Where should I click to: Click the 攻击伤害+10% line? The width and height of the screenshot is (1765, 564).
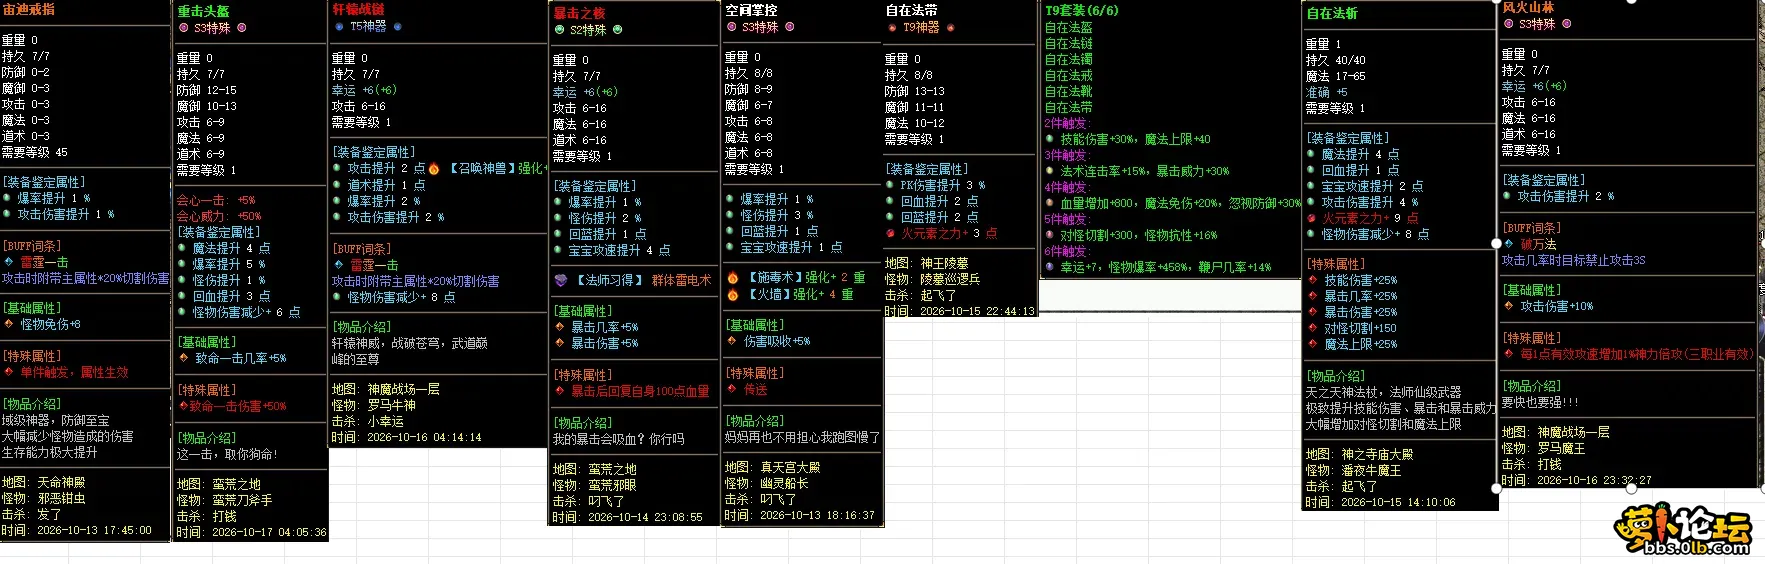point(1557,306)
